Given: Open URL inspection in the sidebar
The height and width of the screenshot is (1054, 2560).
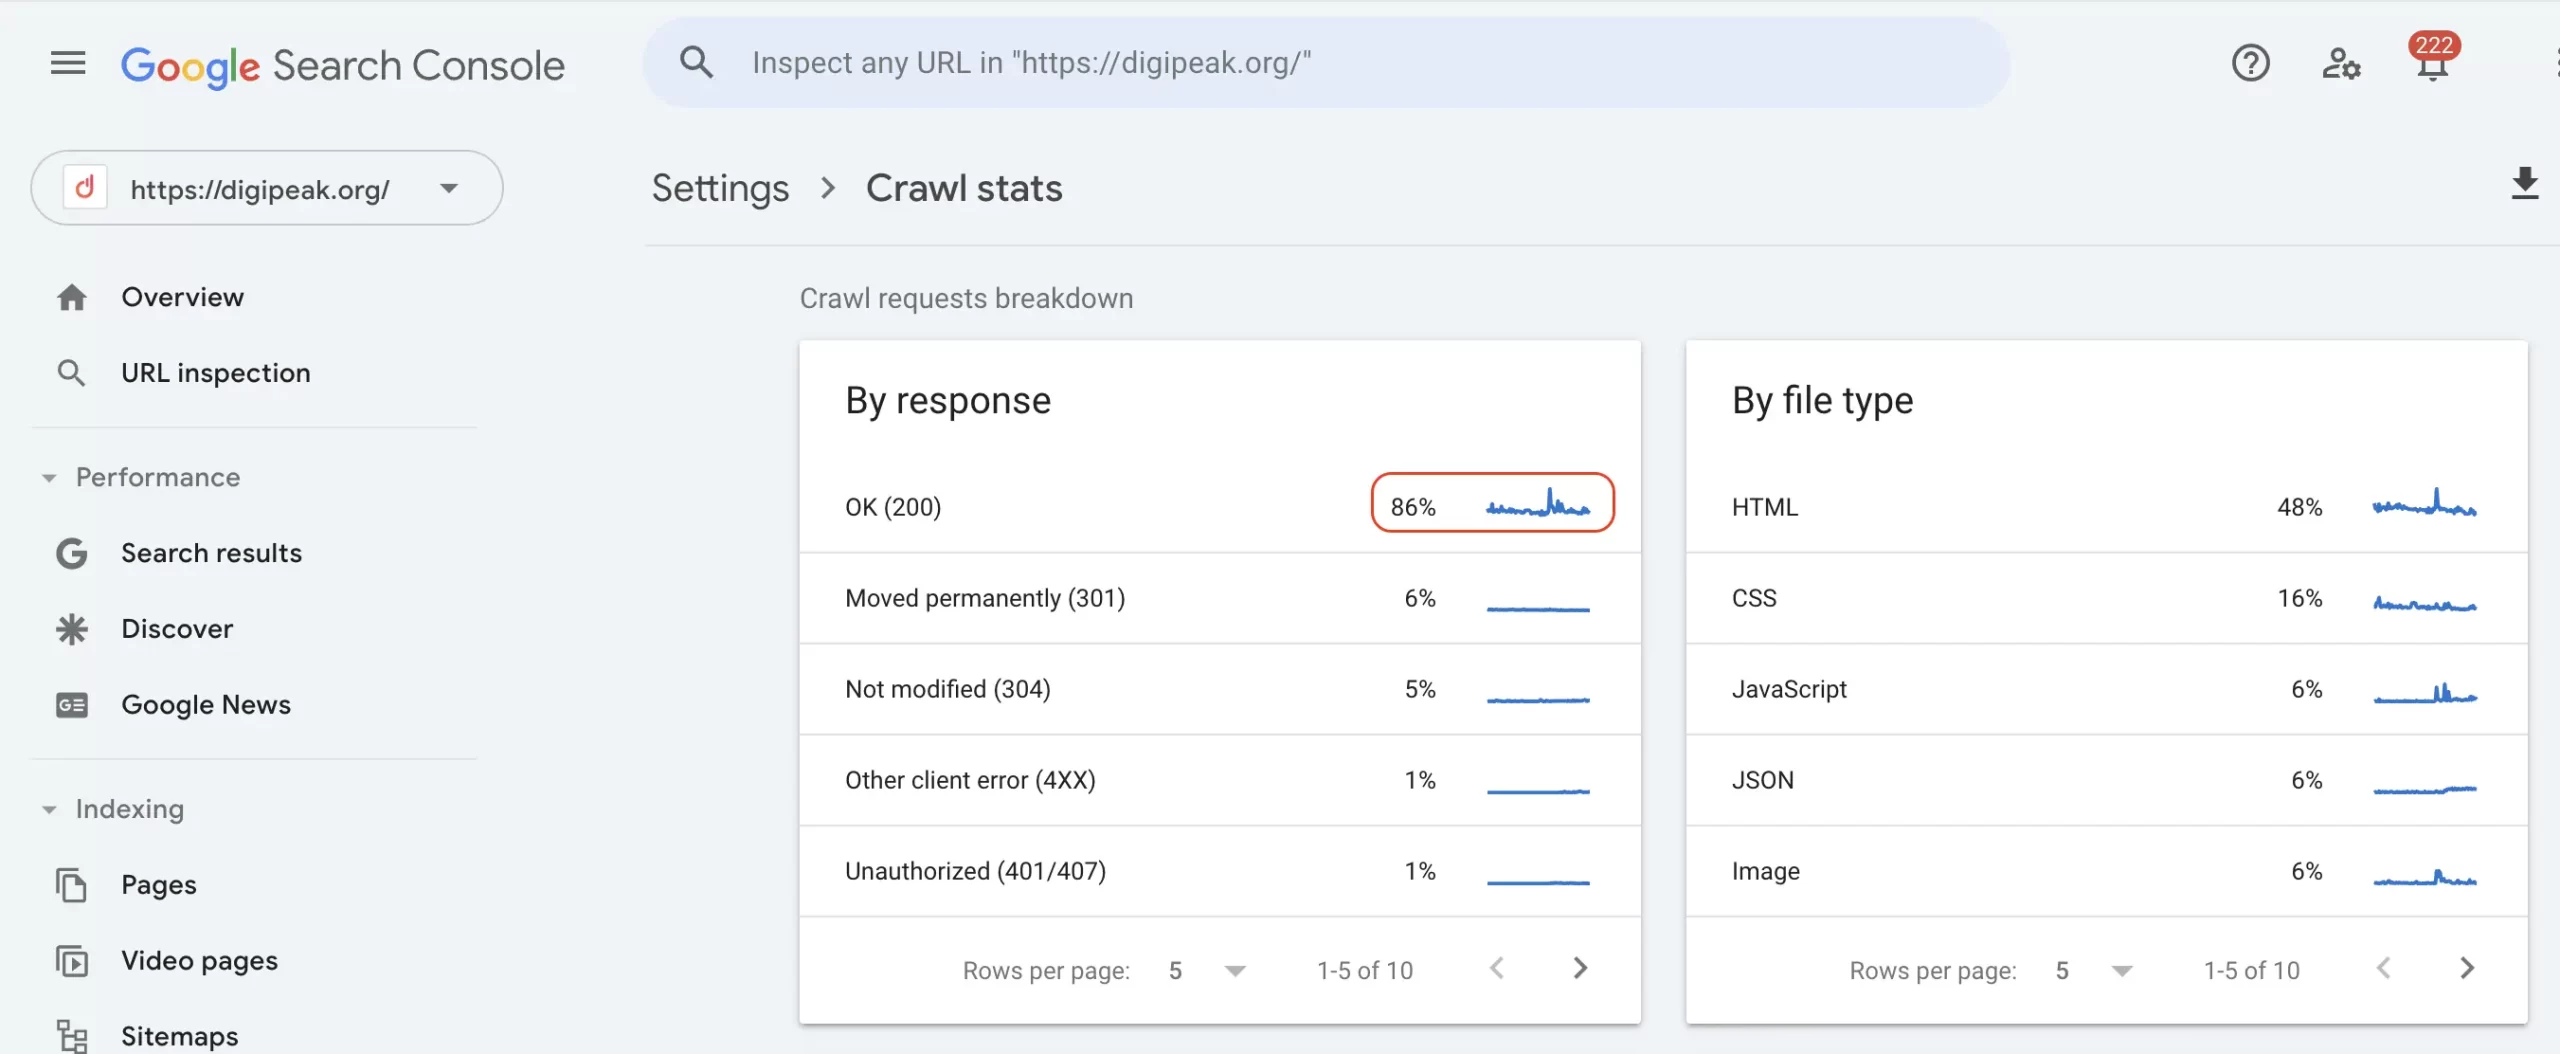Looking at the screenshot, I should click(x=216, y=373).
